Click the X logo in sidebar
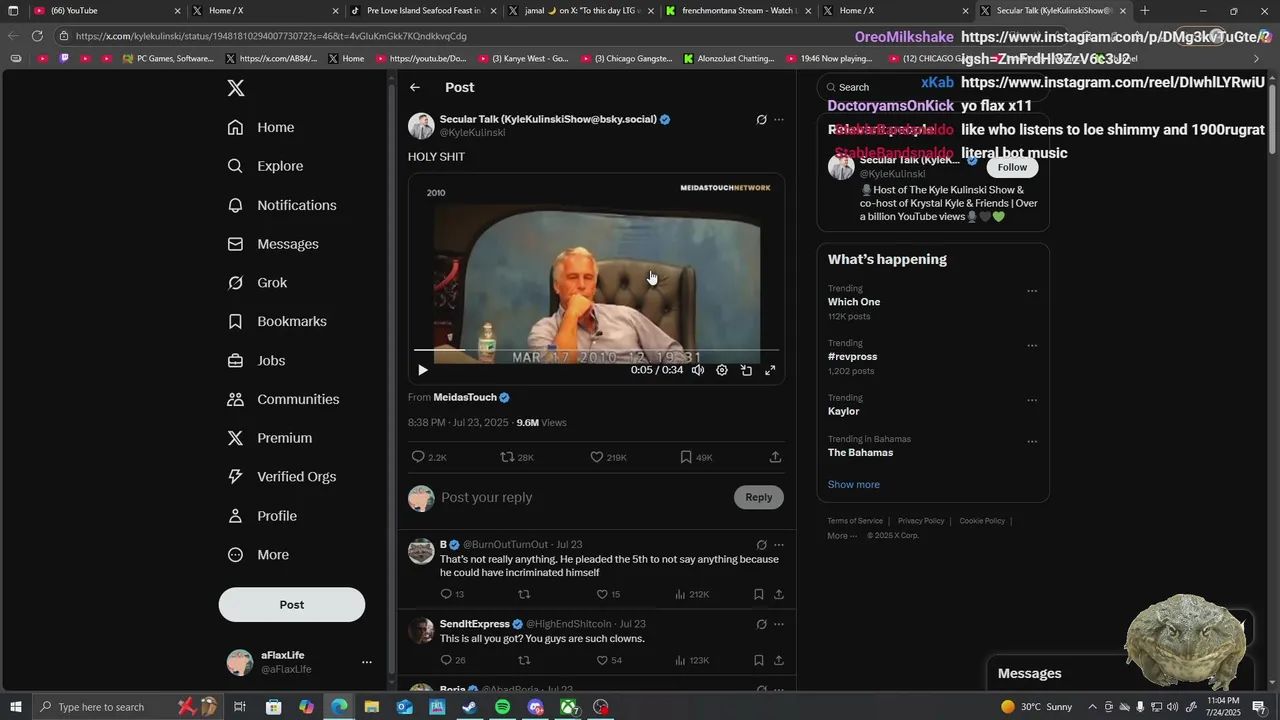1280x720 pixels. pos(236,88)
